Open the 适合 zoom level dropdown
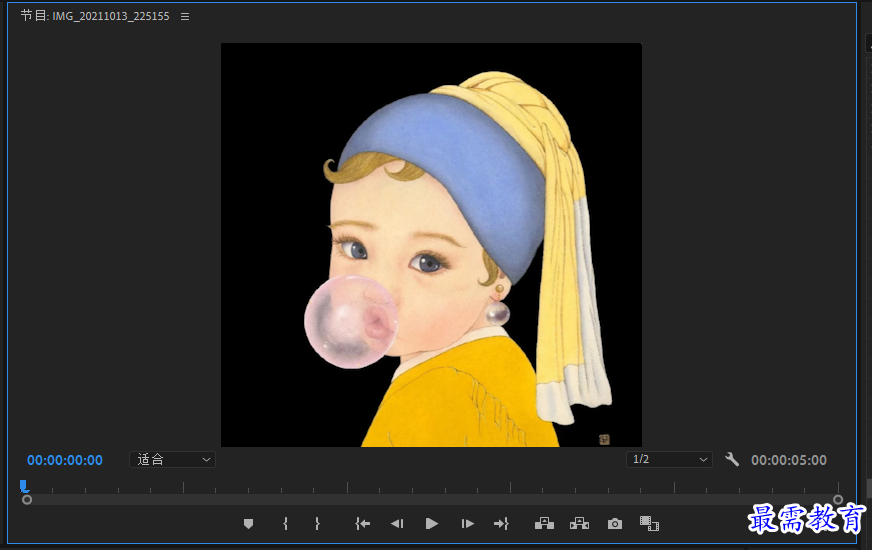Image resolution: width=872 pixels, height=550 pixels. pyautogui.click(x=172, y=459)
